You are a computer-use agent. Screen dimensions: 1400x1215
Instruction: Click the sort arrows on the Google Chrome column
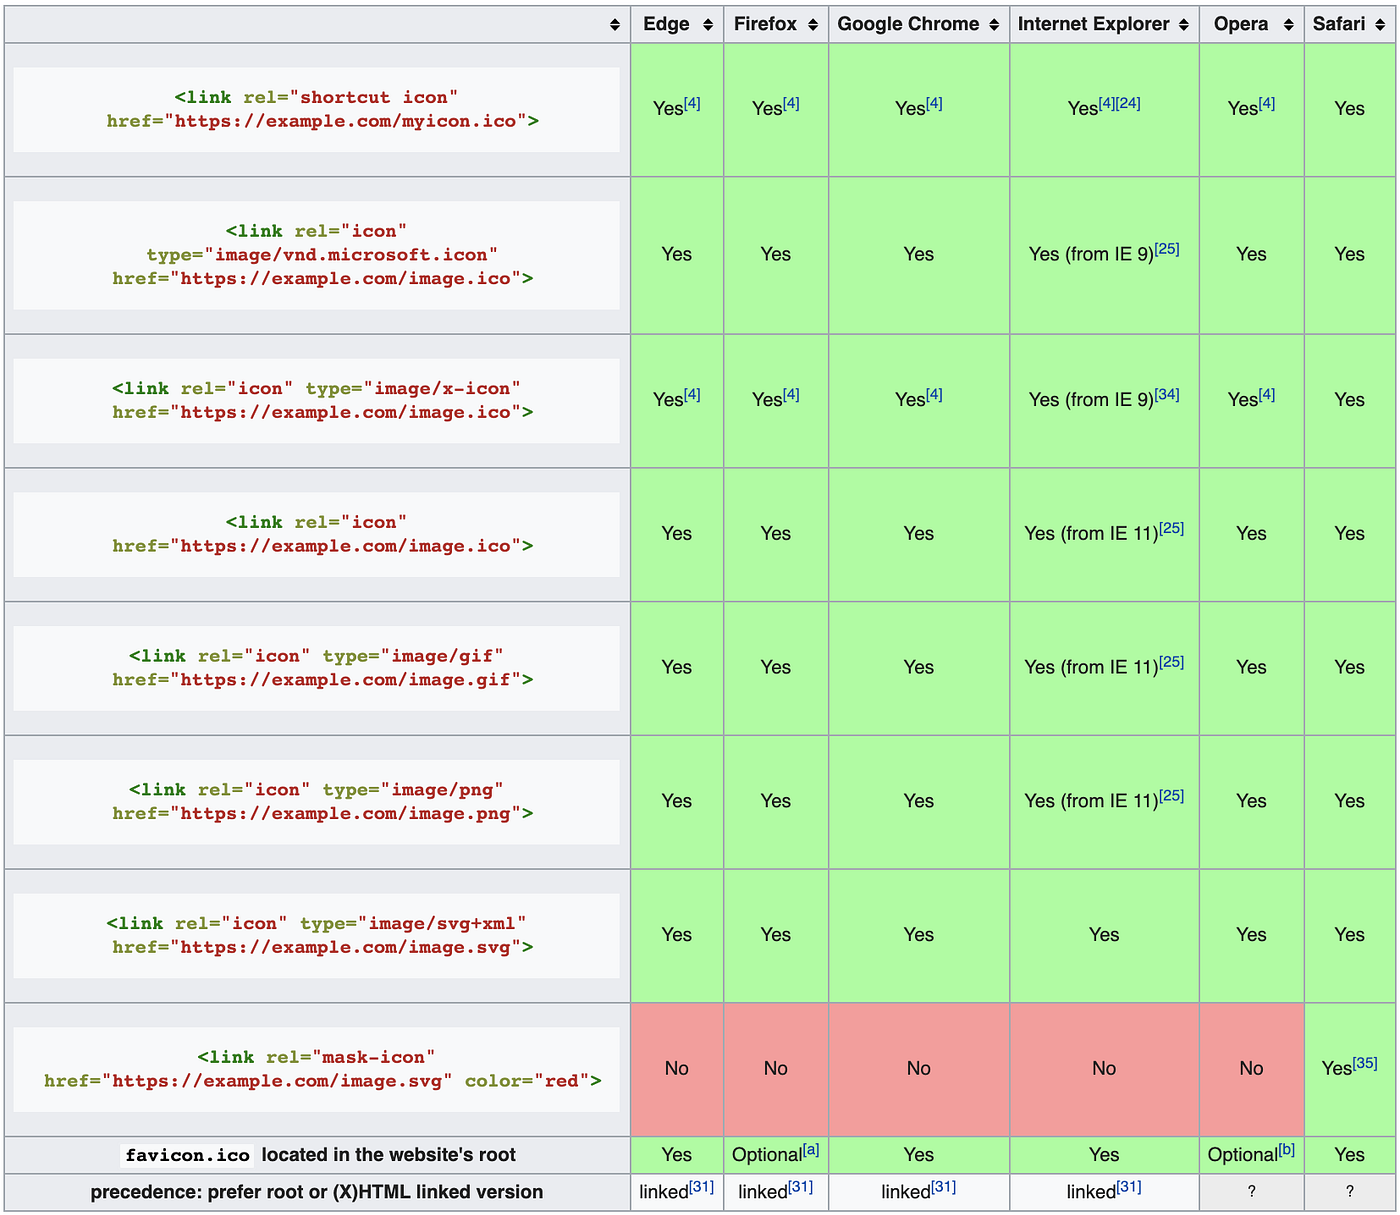(993, 23)
